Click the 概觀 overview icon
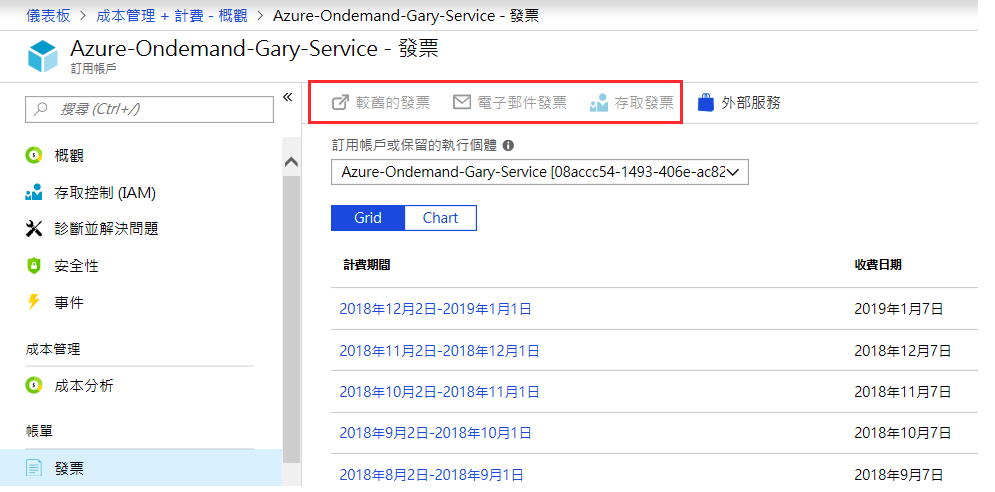Image resolution: width=995 pixels, height=492 pixels. [x=34, y=156]
